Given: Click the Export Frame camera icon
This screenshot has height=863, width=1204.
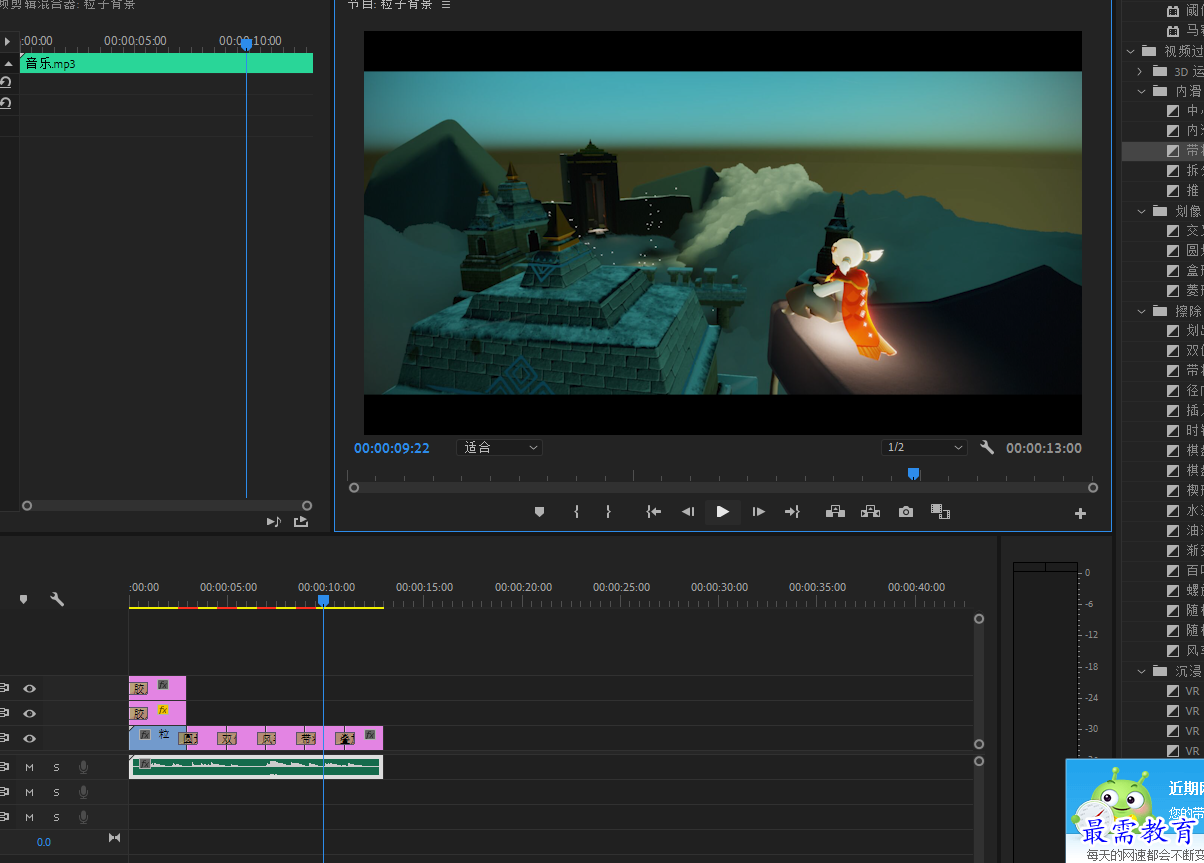Looking at the screenshot, I should (x=906, y=511).
